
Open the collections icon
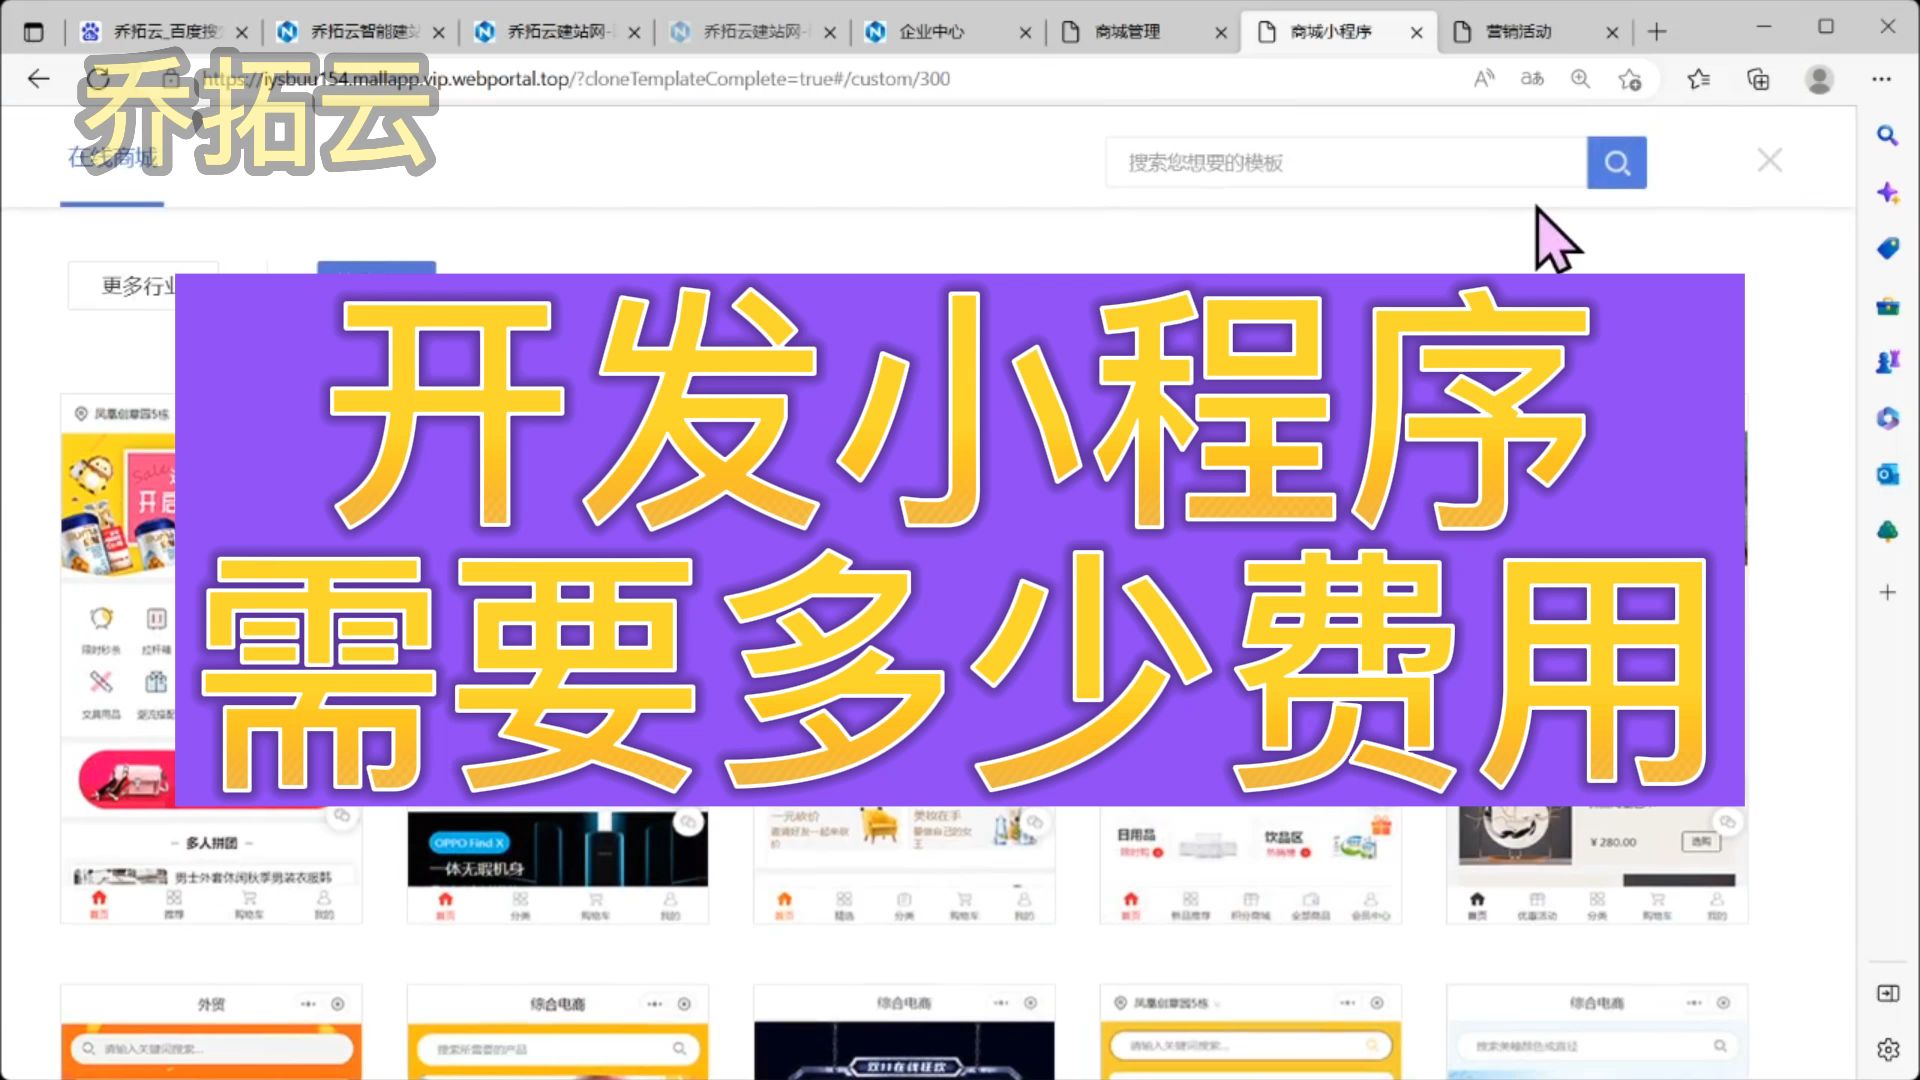[x=1758, y=78]
